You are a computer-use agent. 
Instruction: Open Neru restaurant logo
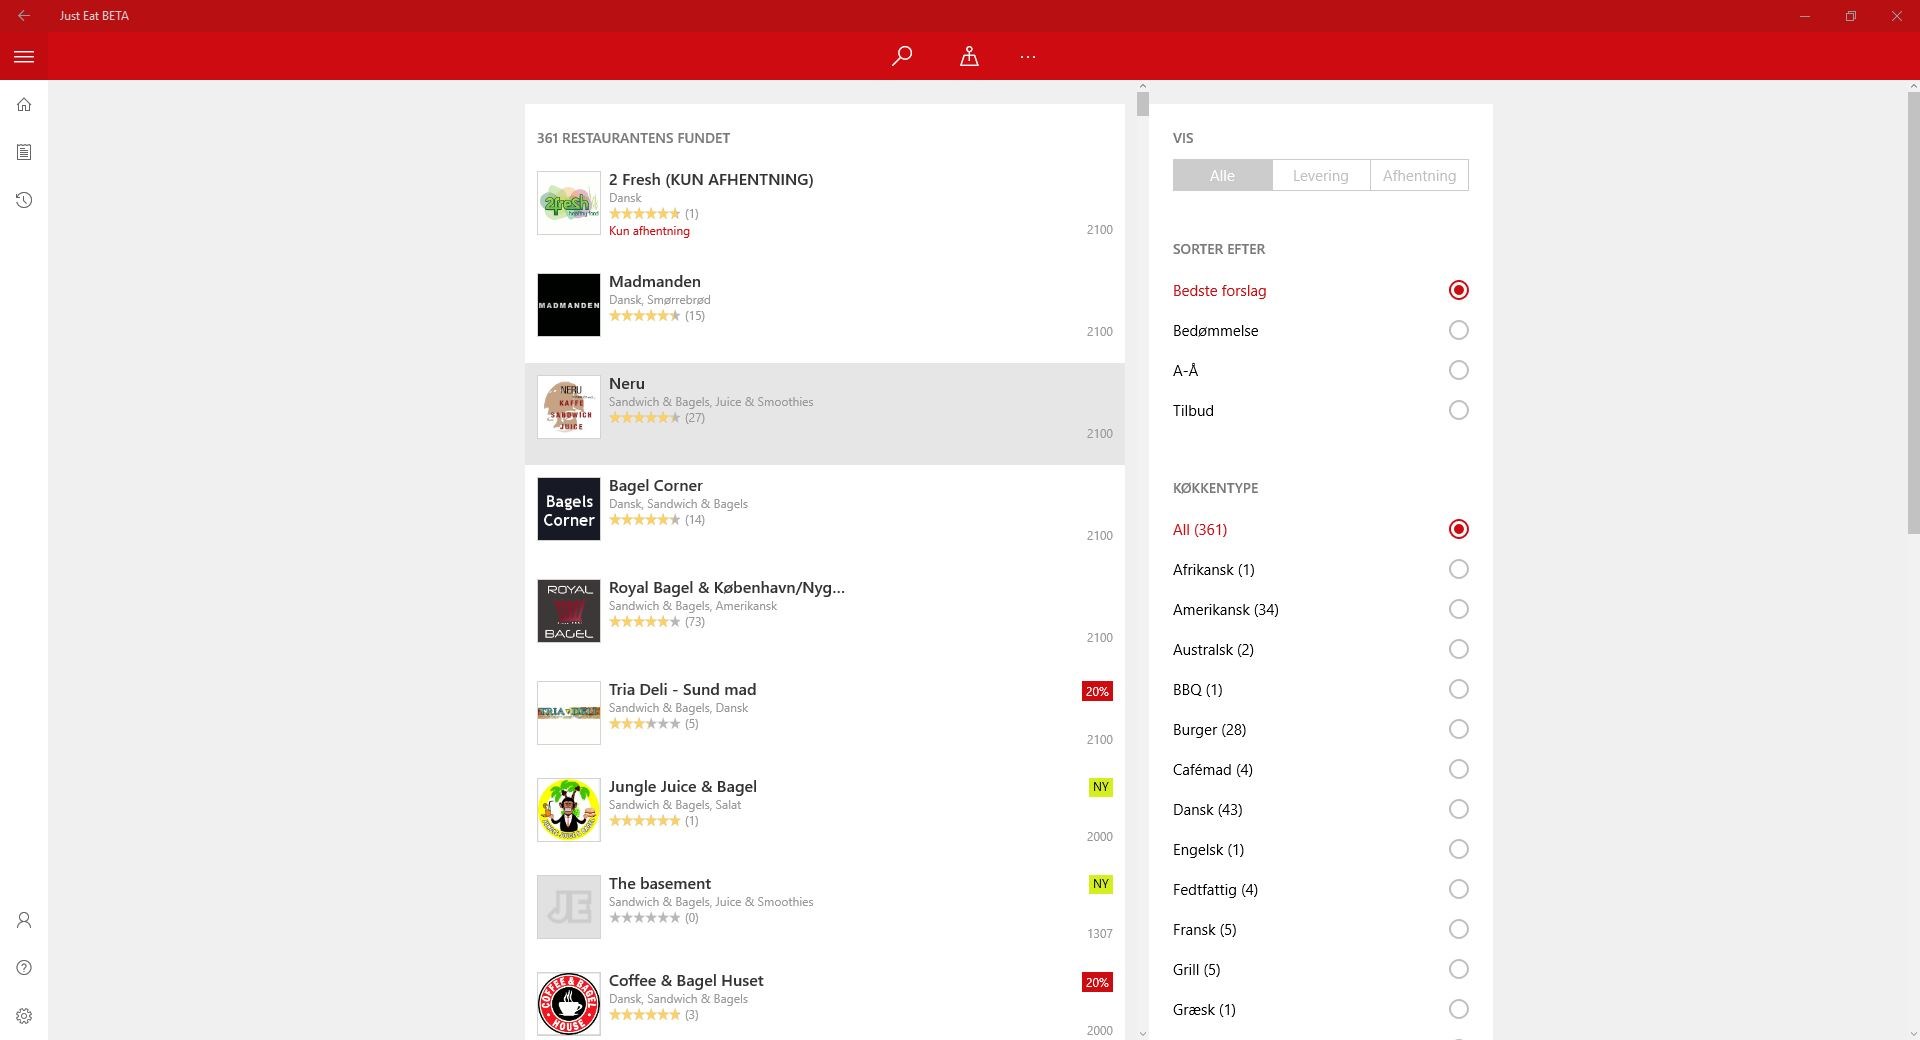569,407
